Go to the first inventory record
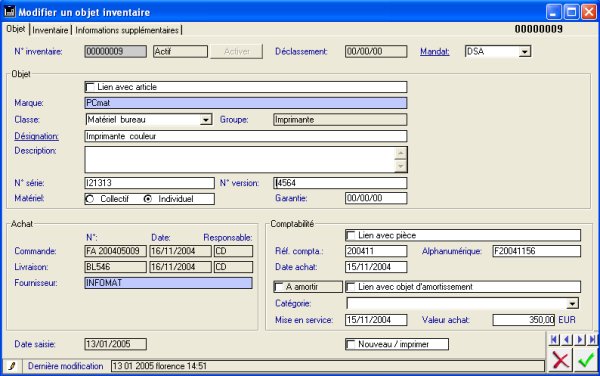 click(x=554, y=339)
